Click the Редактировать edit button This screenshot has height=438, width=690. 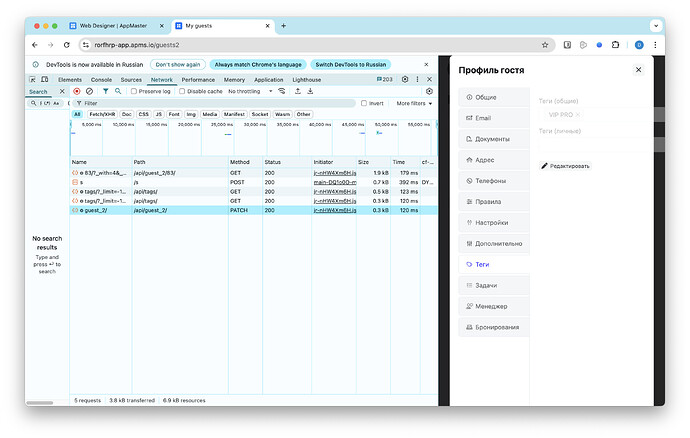[x=565, y=166]
